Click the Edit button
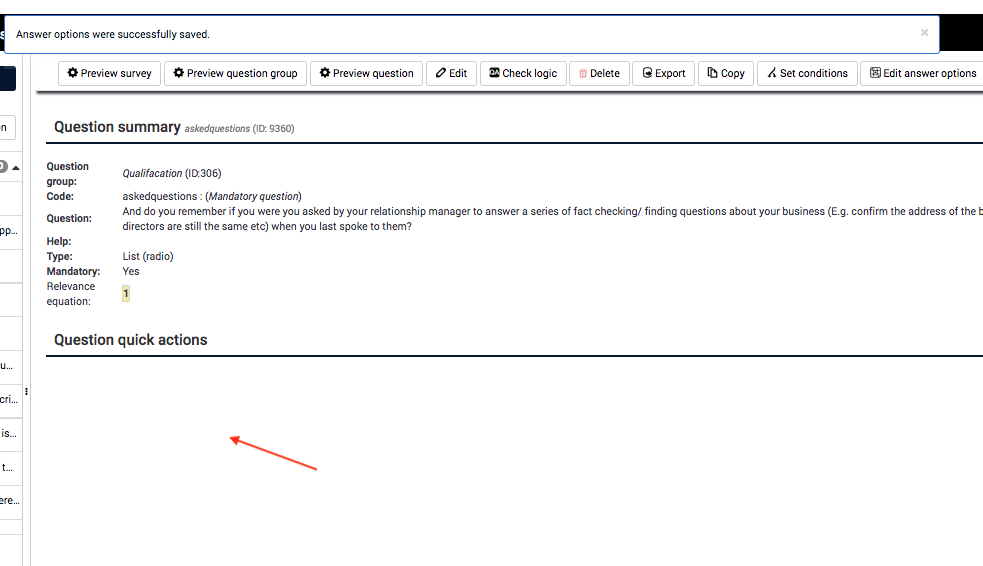This screenshot has width=983, height=566. (x=451, y=73)
